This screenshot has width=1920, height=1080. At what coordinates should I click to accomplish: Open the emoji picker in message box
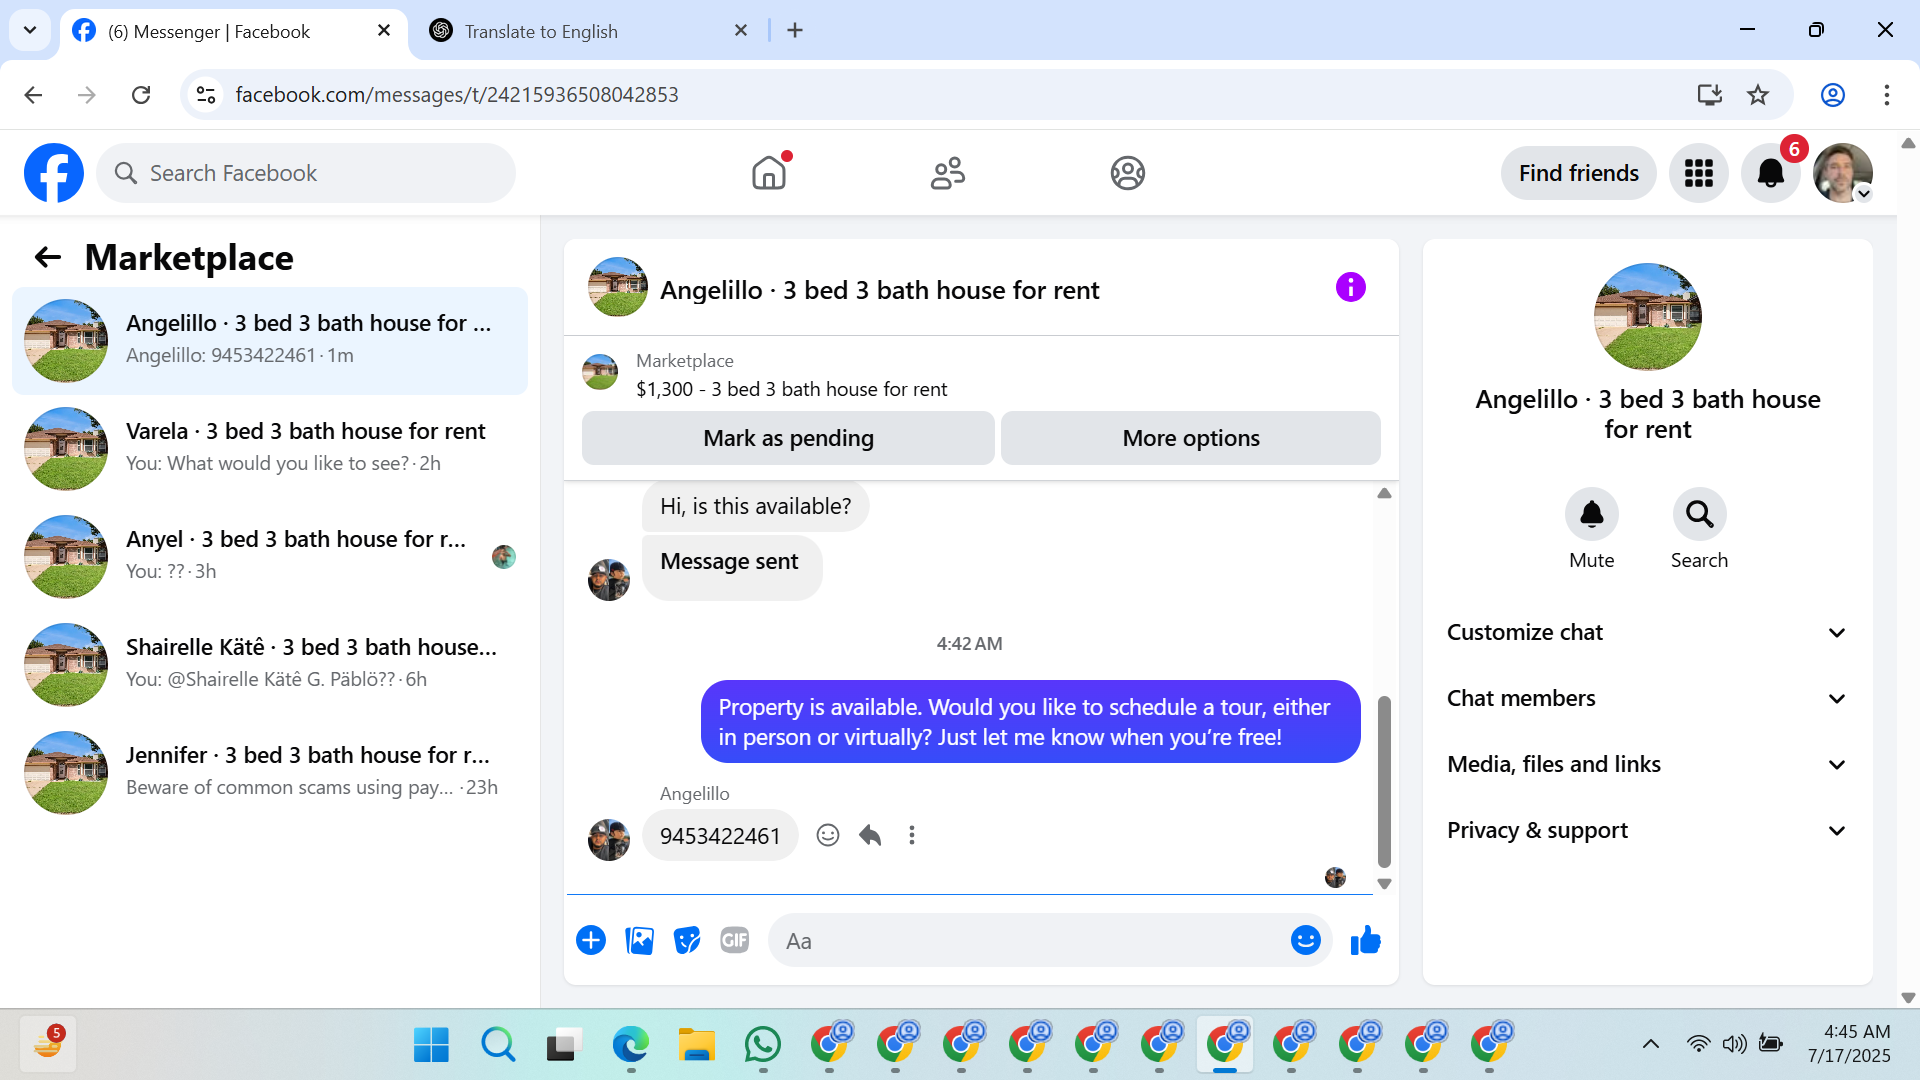(1305, 941)
